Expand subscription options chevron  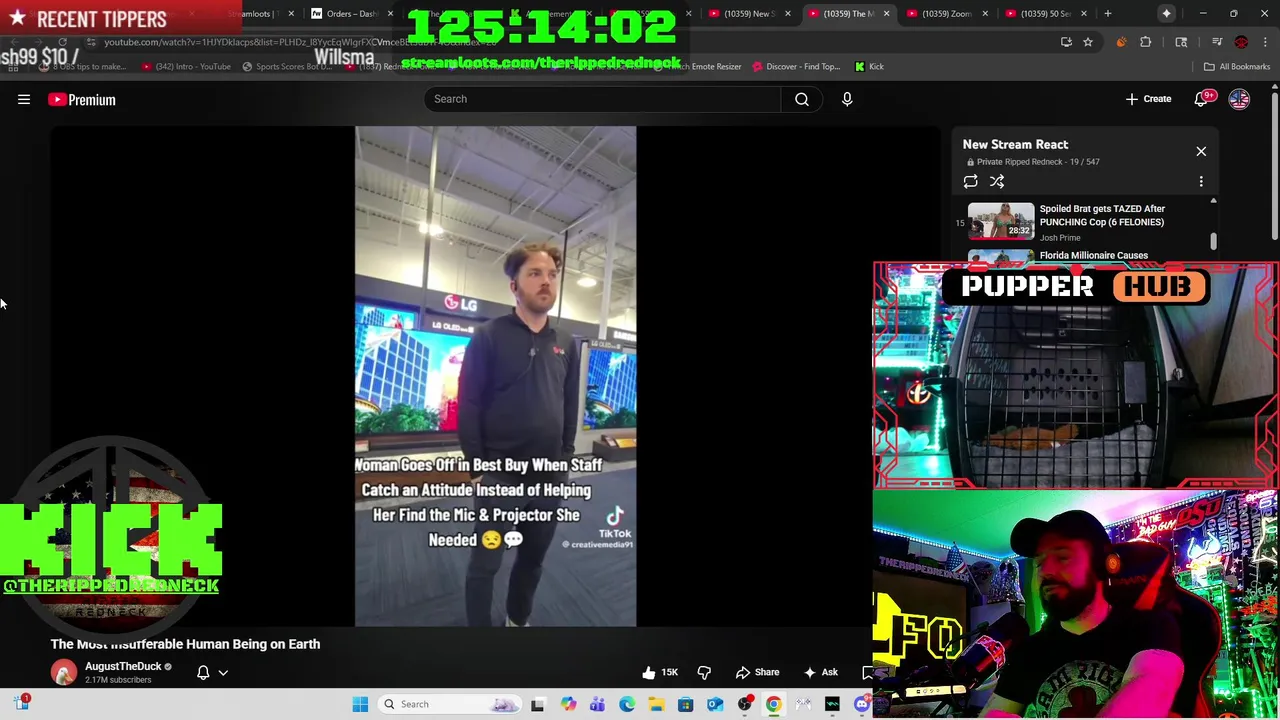(x=223, y=673)
